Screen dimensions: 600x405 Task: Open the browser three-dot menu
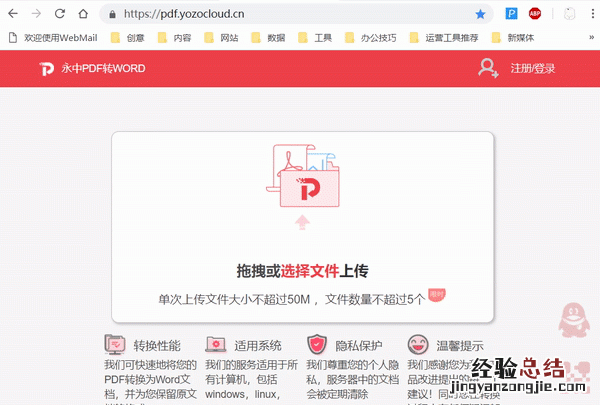[x=593, y=14]
